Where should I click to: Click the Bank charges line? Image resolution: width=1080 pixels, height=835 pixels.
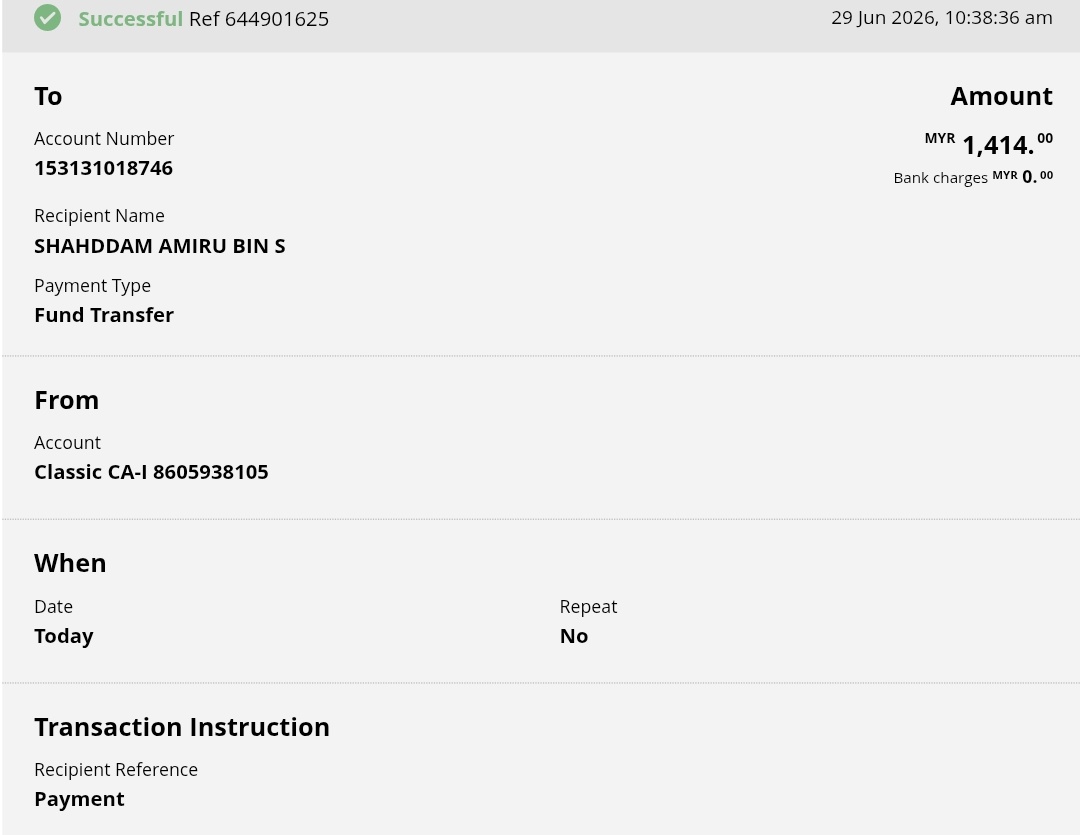pos(973,177)
